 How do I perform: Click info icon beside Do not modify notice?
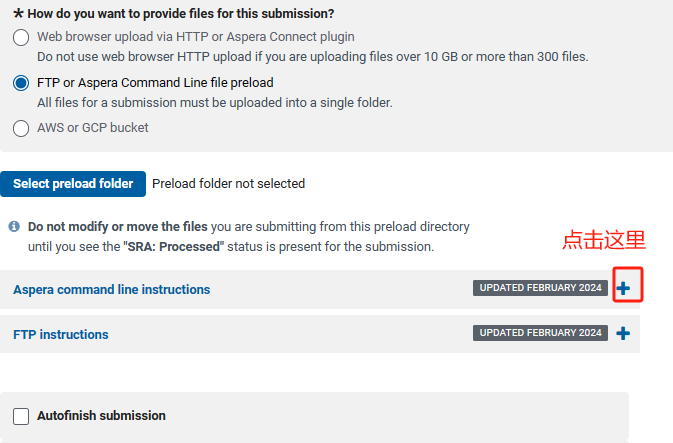tap(14, 226)
